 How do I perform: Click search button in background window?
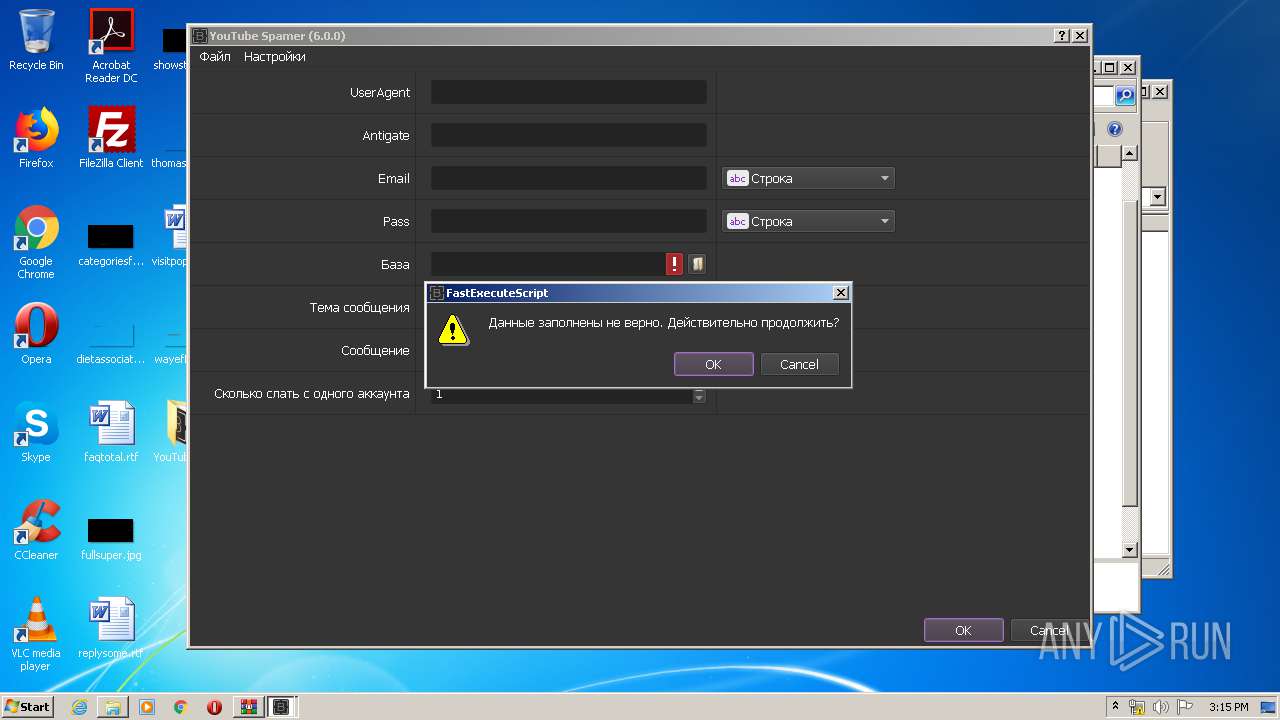coord(1125,96)
